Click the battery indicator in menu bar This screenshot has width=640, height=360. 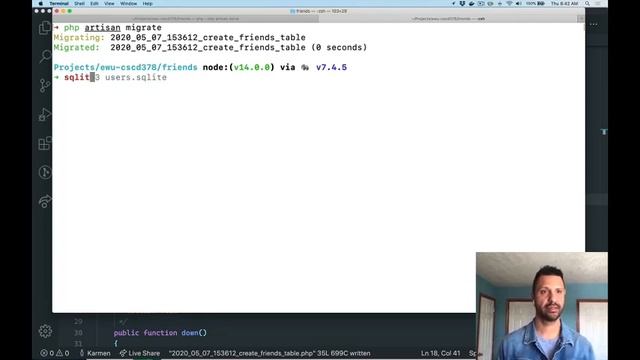click(x=535, y=3)
